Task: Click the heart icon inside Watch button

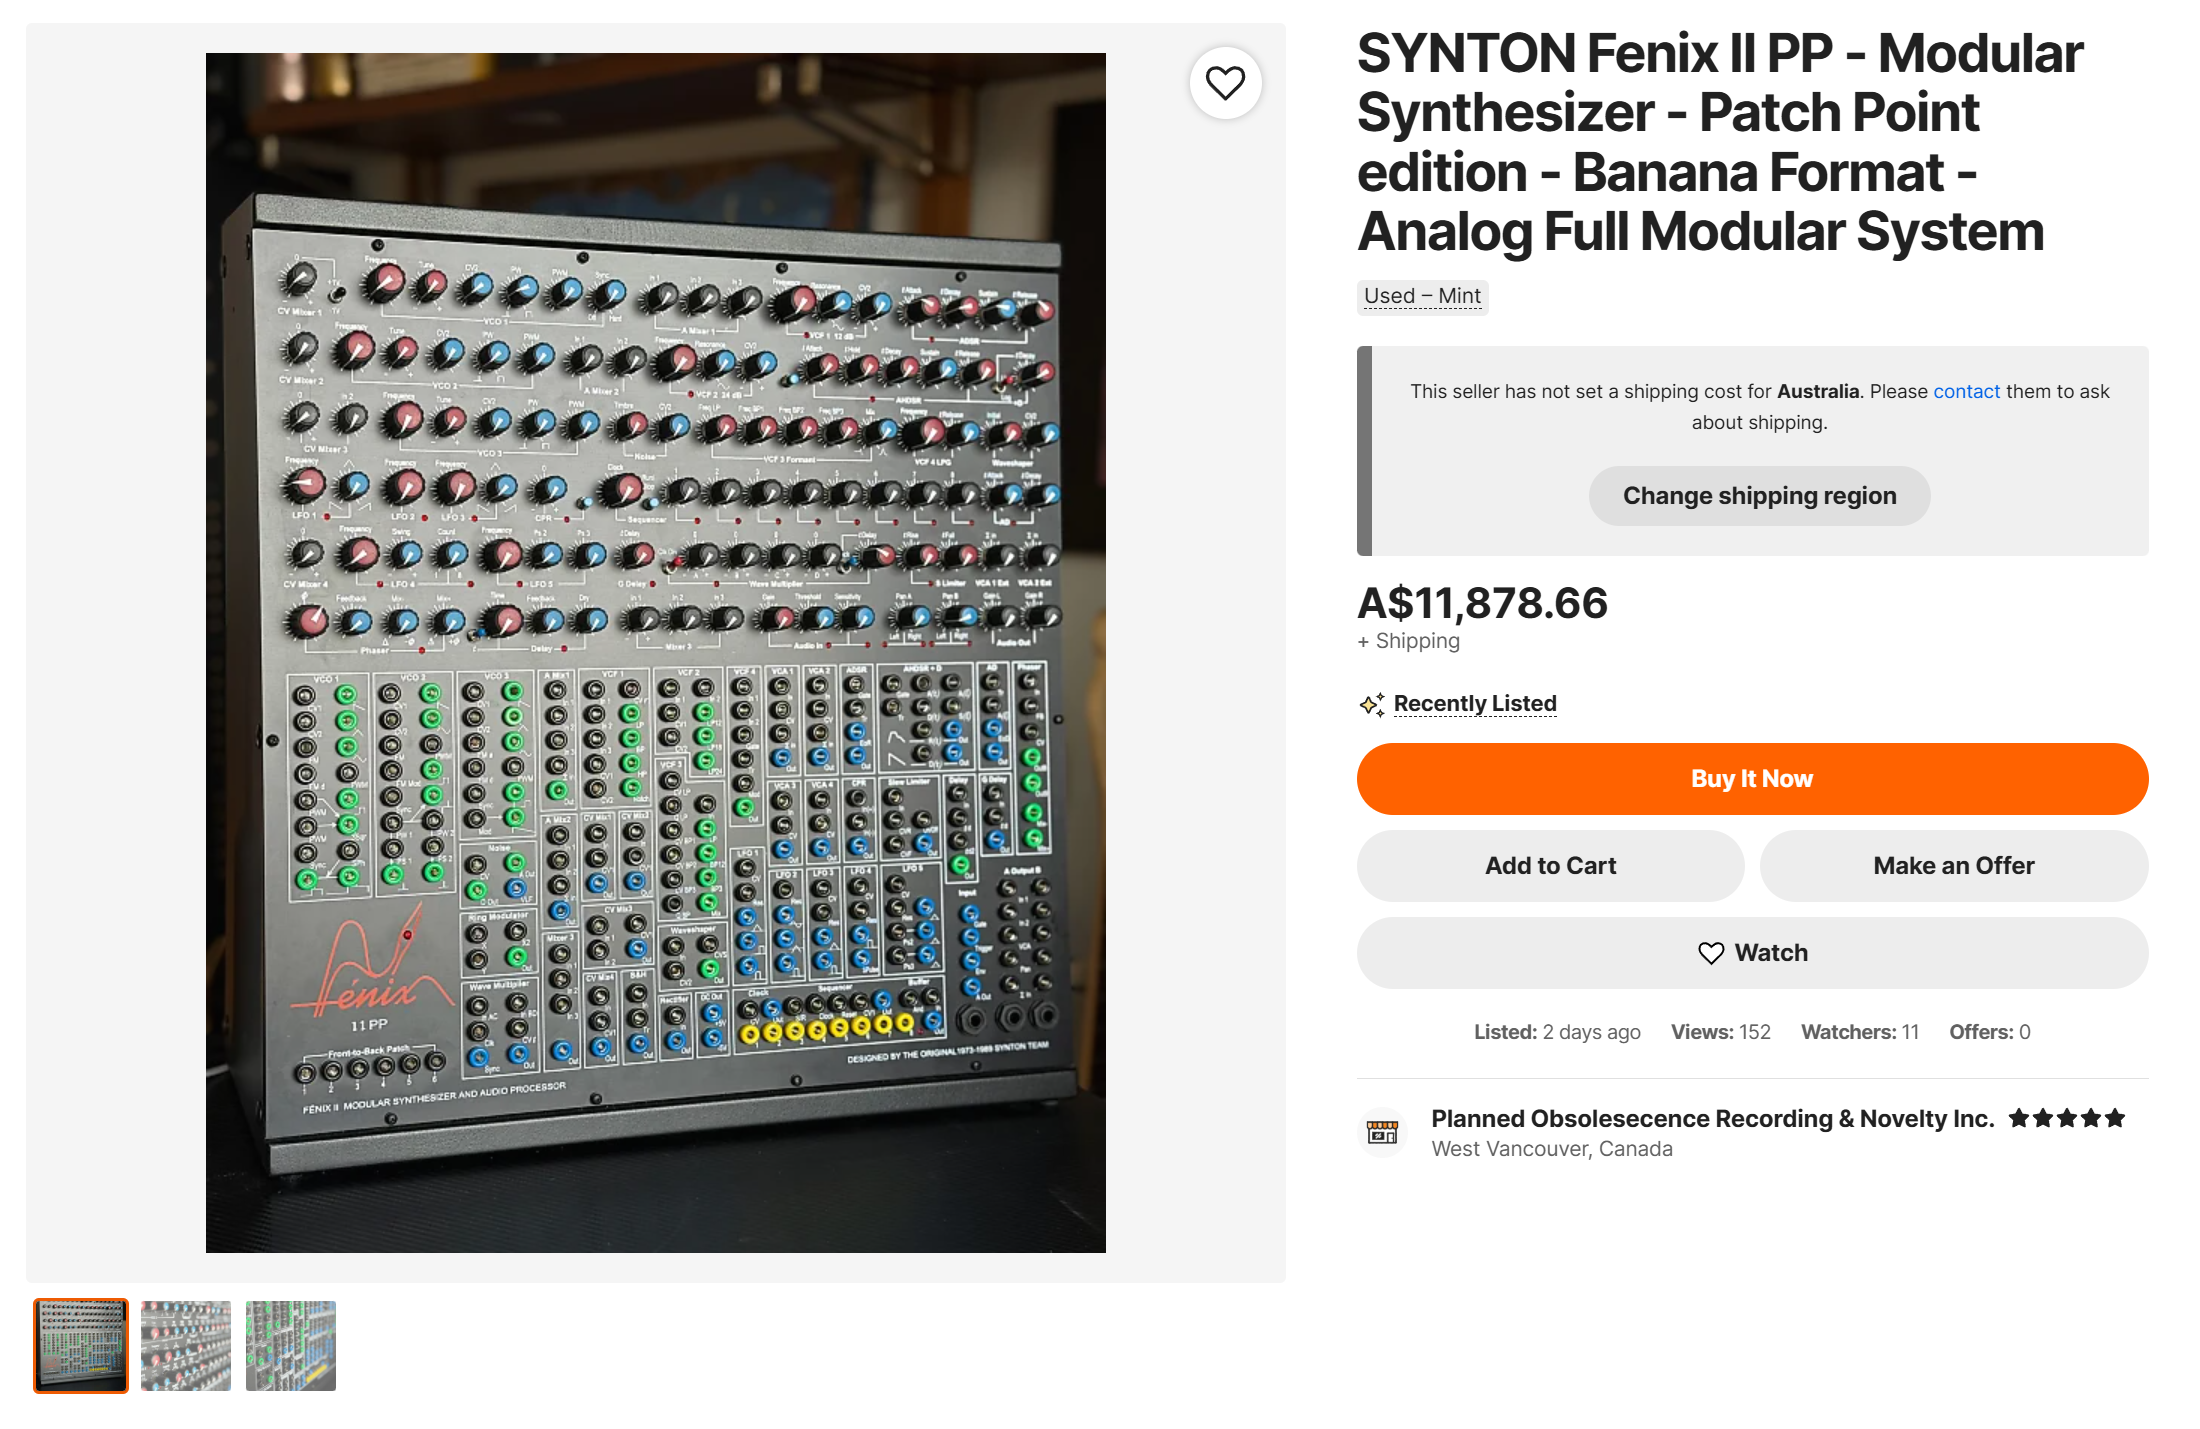Action: (1711, 953)
